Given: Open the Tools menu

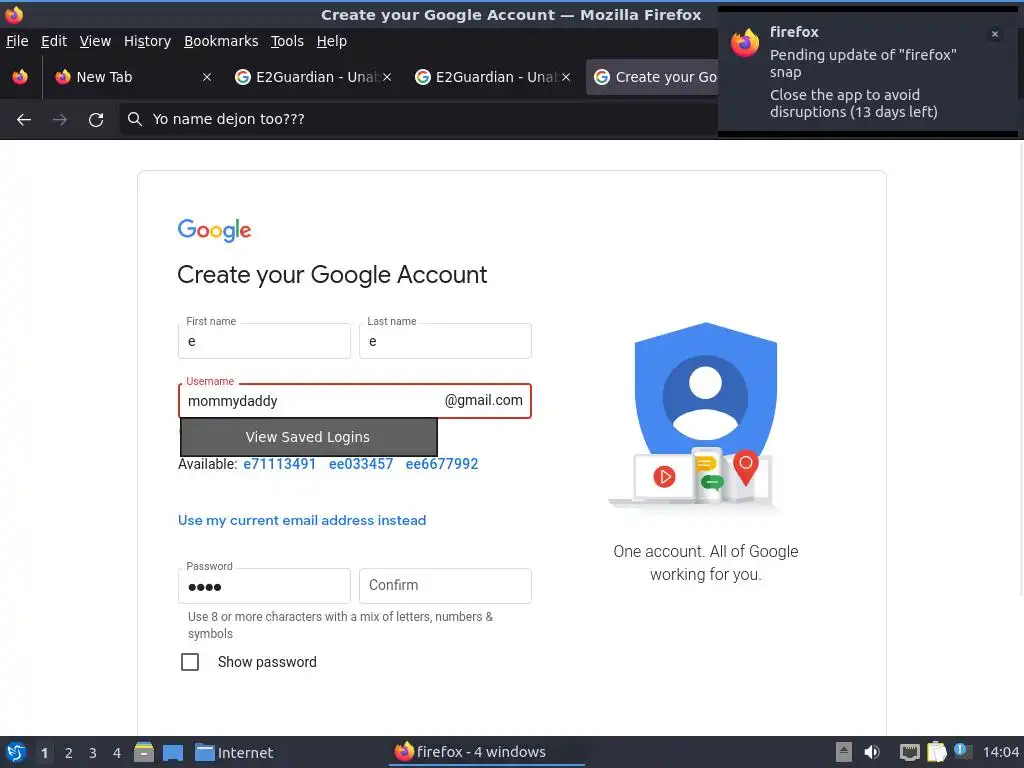Looking at the screenshot, I should click(x=287, y=41).
